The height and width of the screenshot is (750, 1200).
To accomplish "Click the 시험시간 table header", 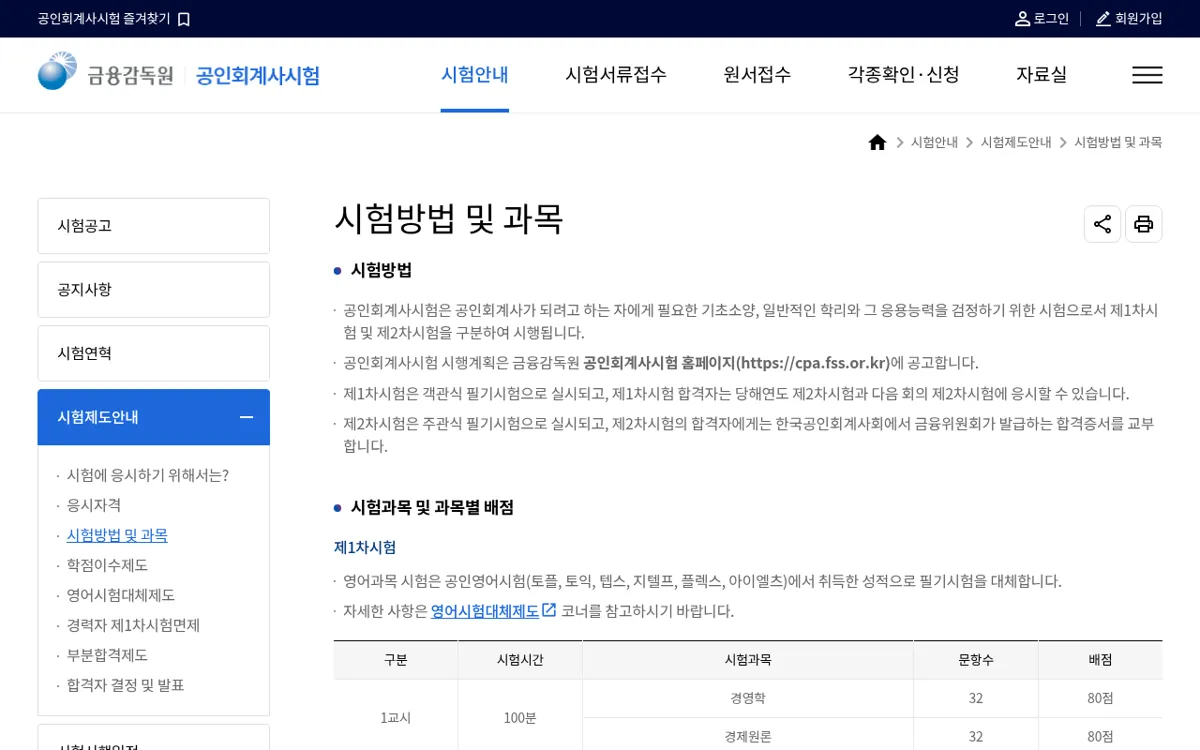I will pos(520,660).
